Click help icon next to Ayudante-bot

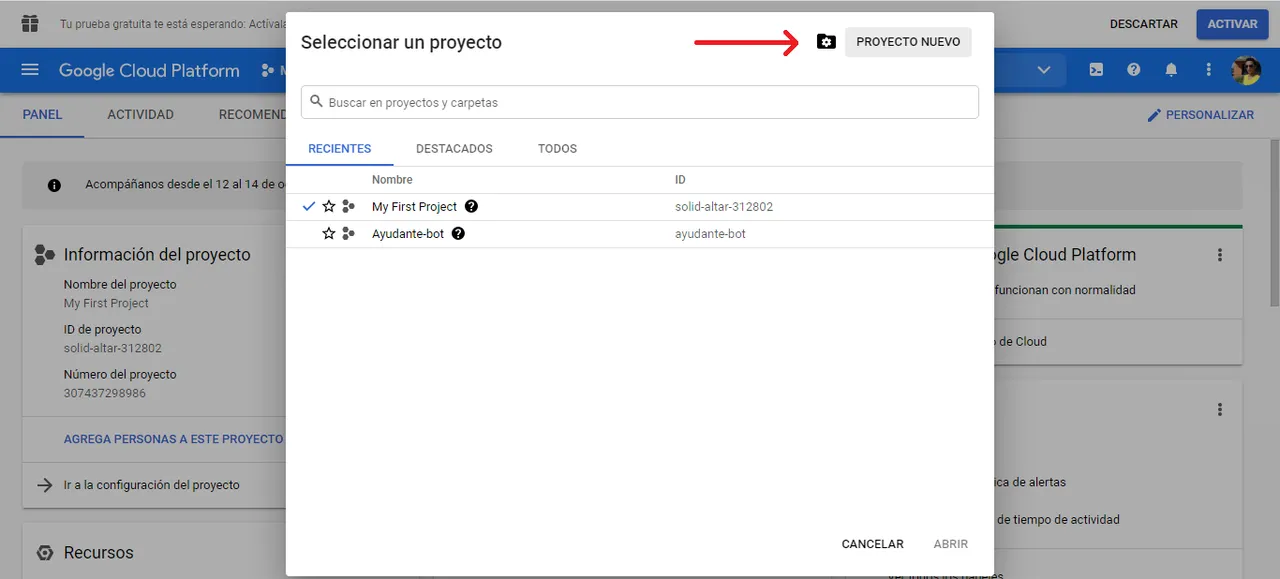(458, 233)
